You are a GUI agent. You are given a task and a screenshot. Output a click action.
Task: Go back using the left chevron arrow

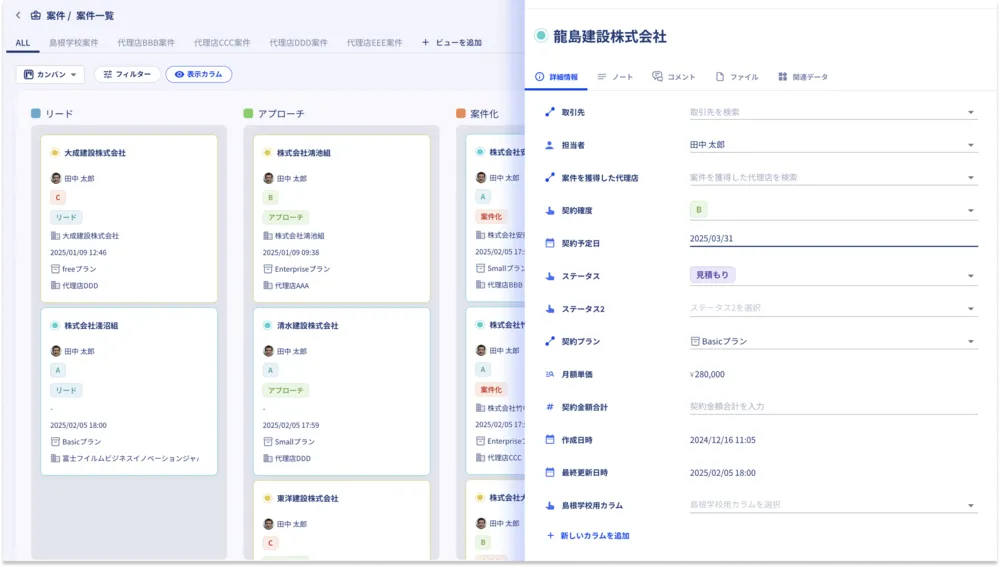[x=18, y=15]
